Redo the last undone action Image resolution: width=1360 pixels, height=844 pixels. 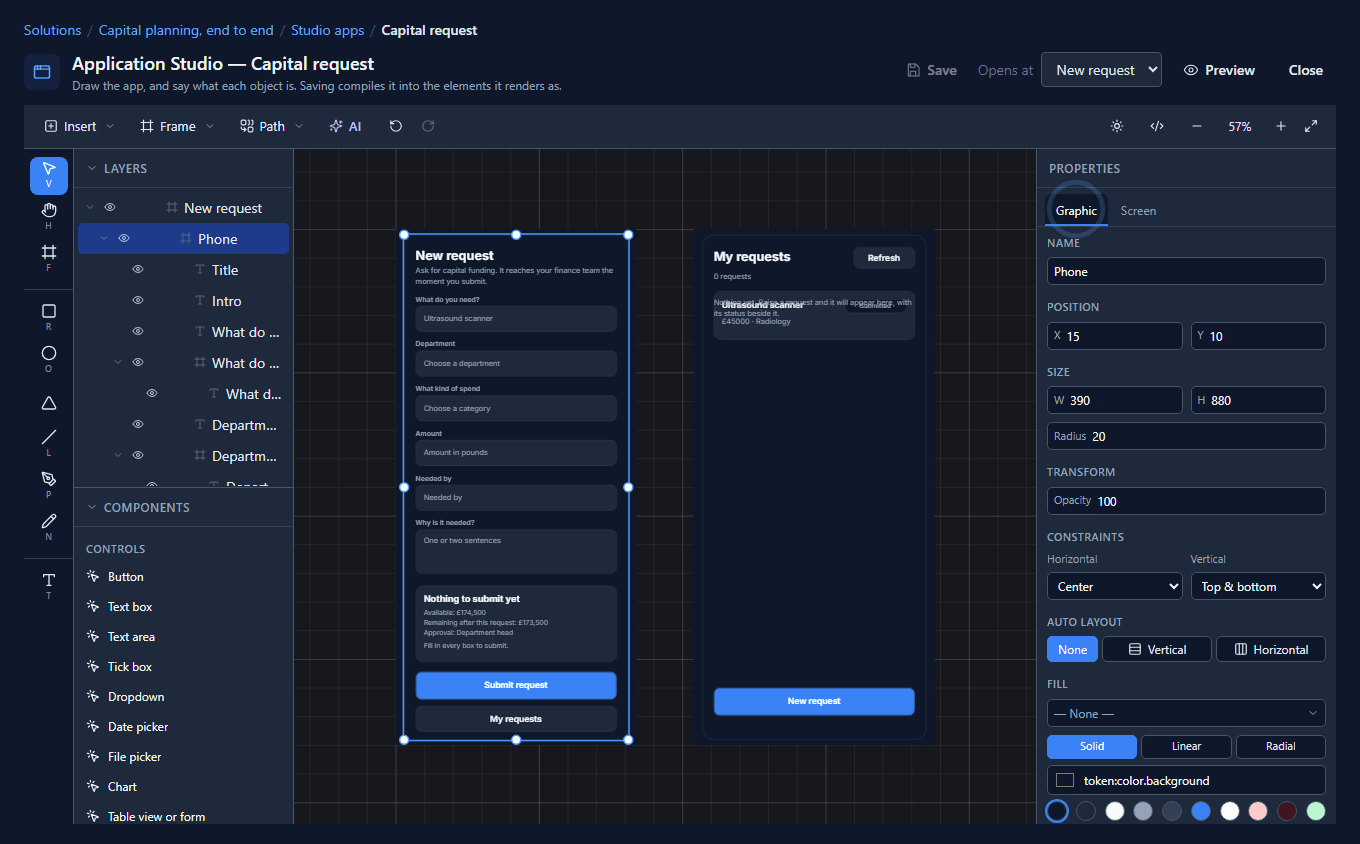(428, 126)
